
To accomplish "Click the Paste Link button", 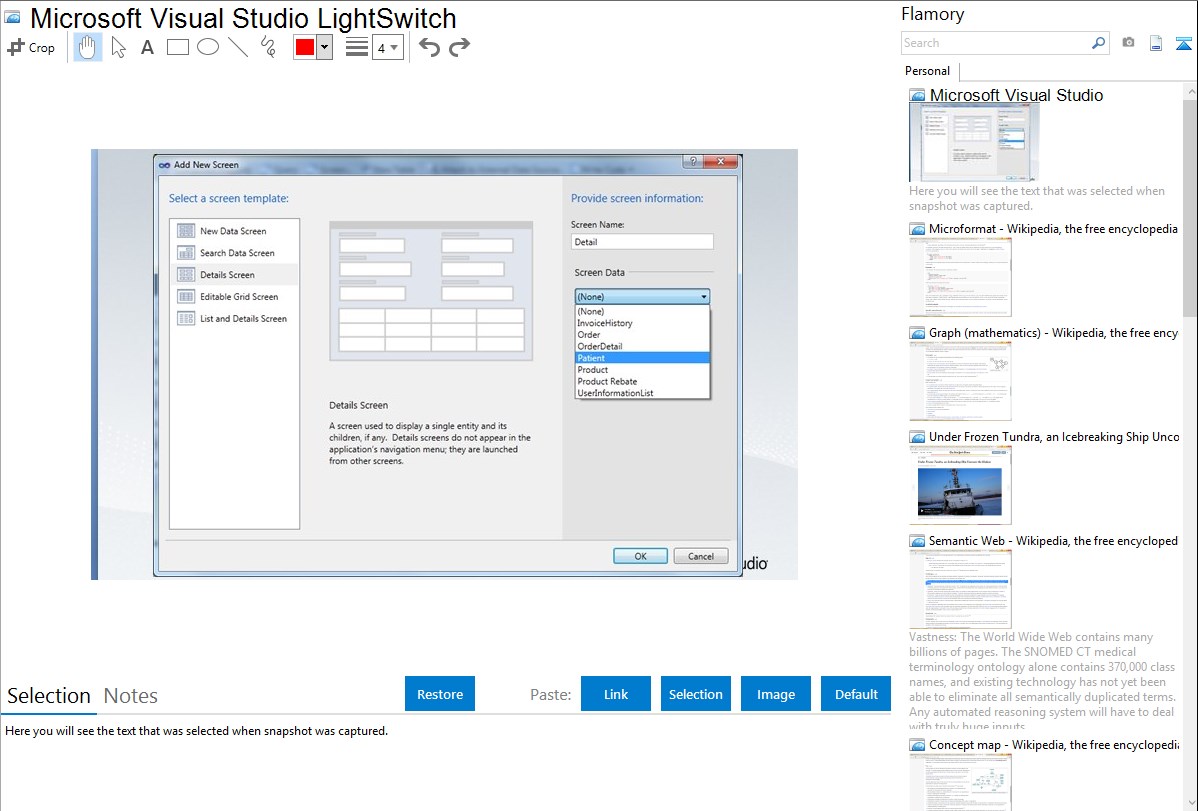I will pyautogui.click(x=616, y=694).
